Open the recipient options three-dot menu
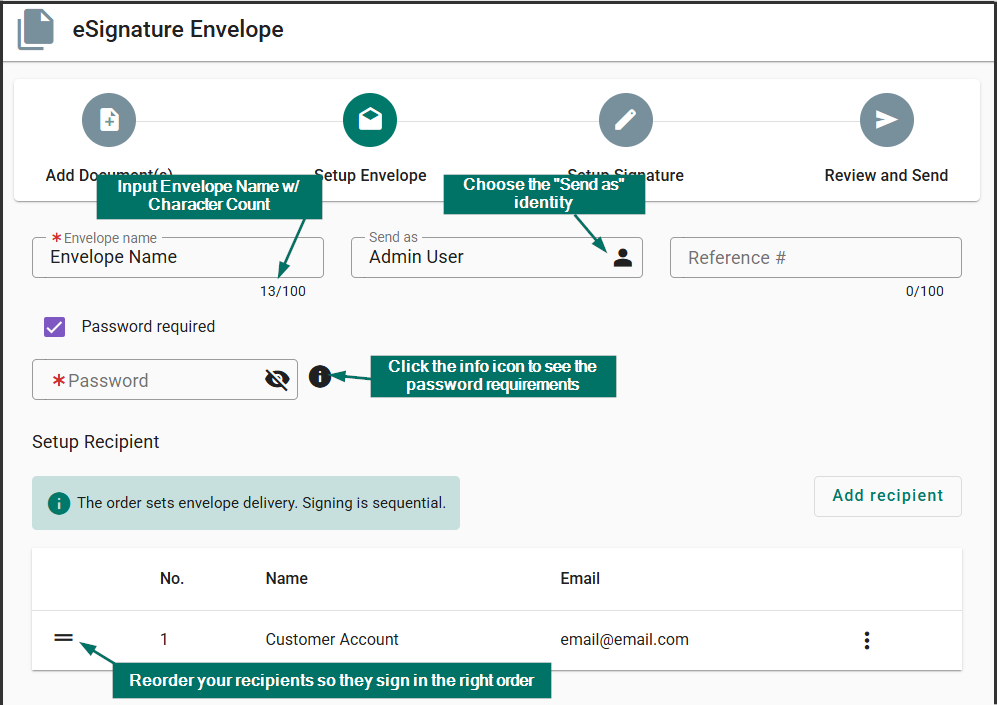This screenshot has width=997, height=705. [x=866, y=639]
